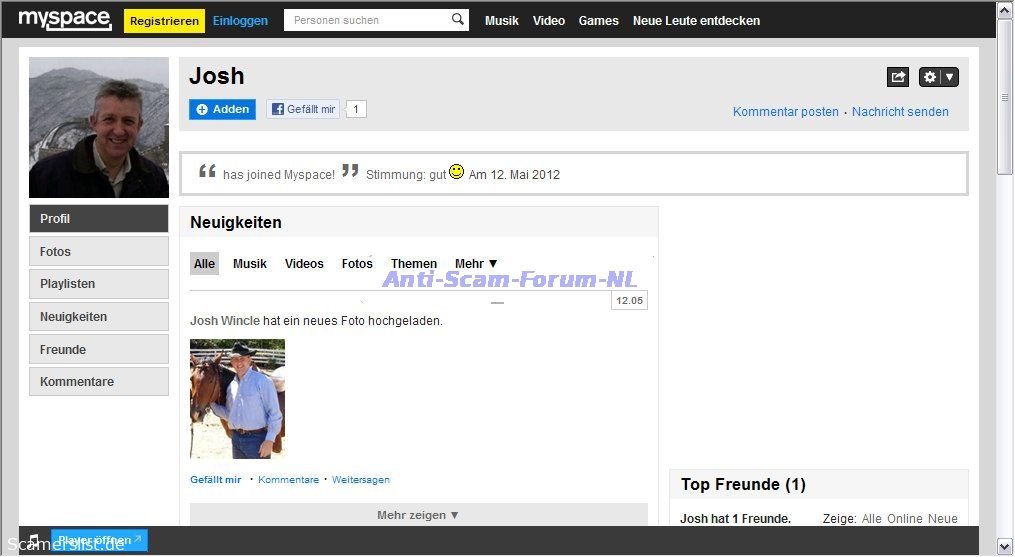Open the gear settings dropdown
Viewport: 1015px width, 557px height.
(x=938, y=77)
